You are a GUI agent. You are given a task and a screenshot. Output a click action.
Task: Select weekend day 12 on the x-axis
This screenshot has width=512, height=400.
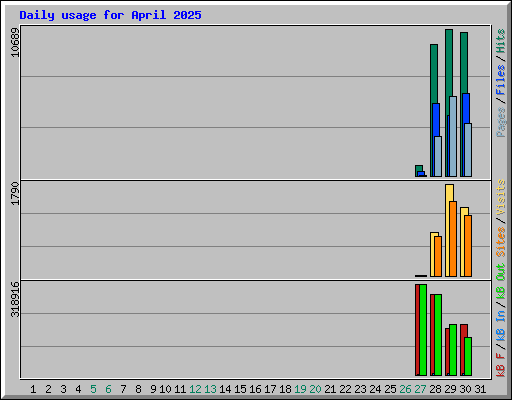pos(195,389)
